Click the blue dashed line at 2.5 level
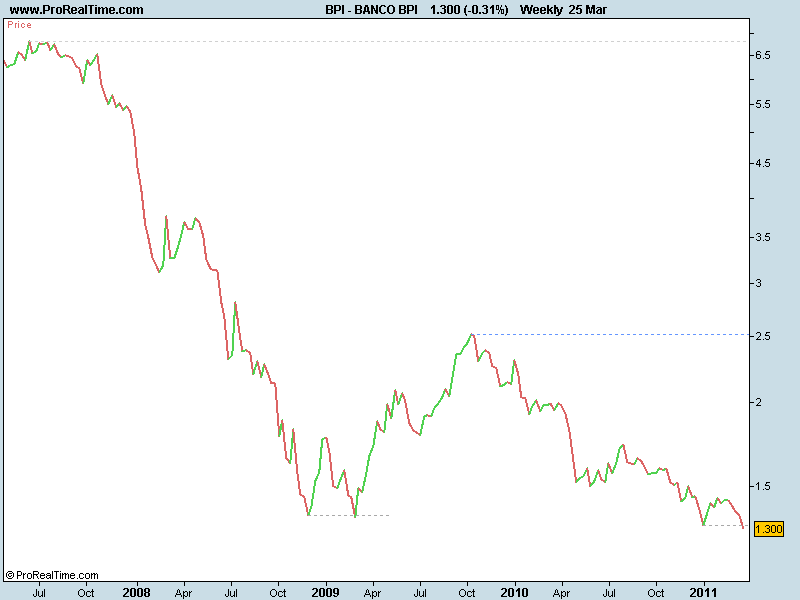This screenshot has width=800, height=600. tap(610, 335)
